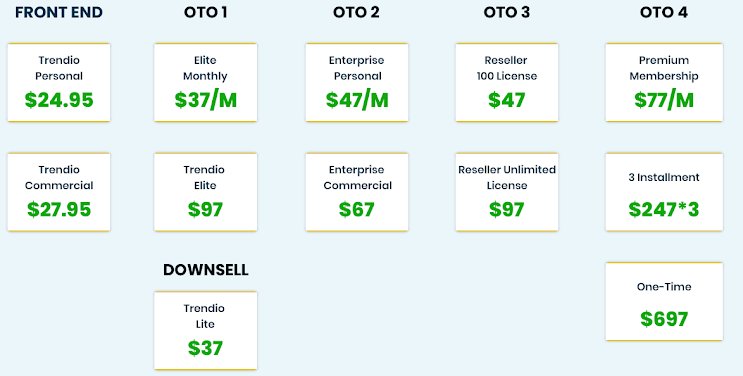Choose the Elite Monthly $37/M card

(206, 83)
